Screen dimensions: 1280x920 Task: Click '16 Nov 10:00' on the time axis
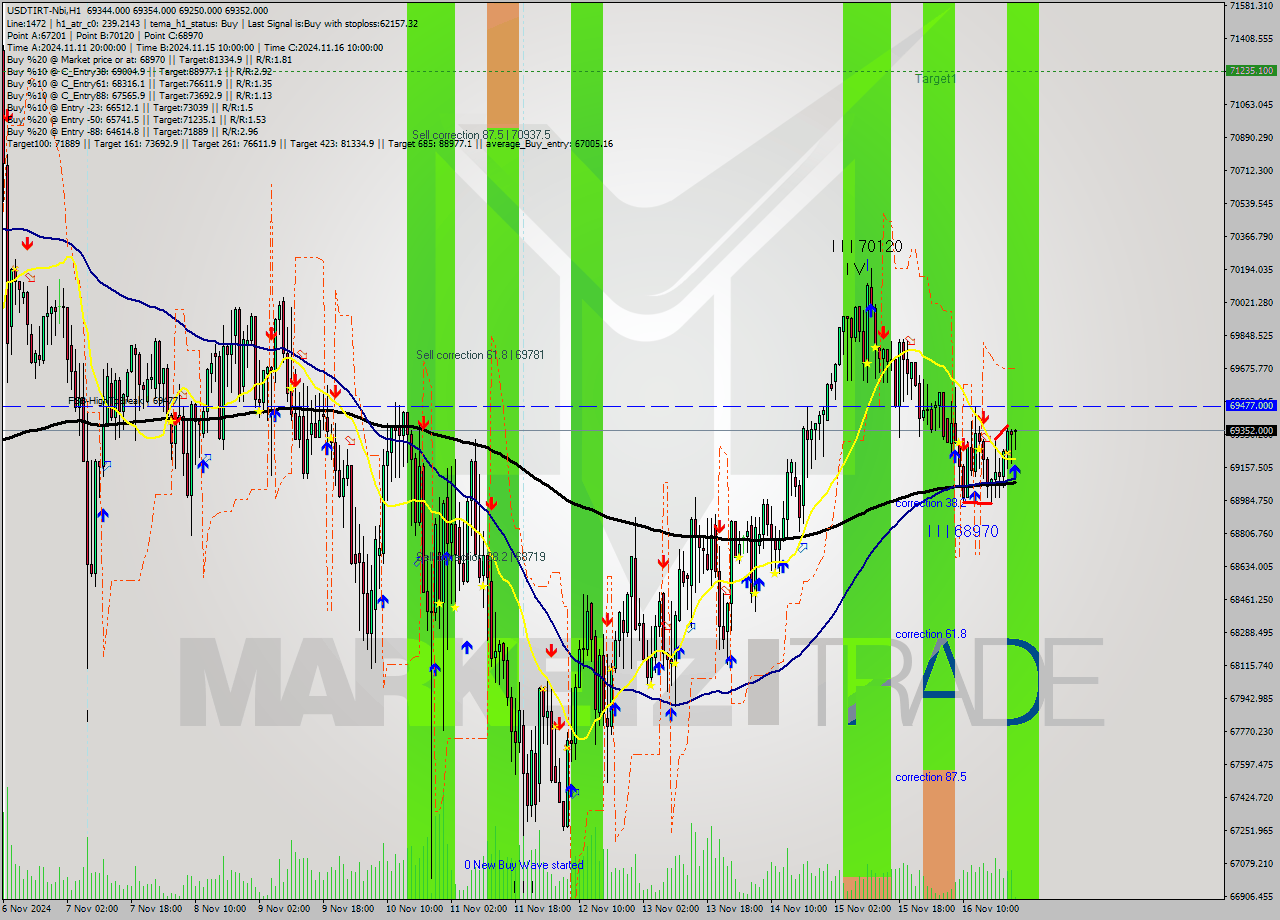tap(990, 909)
